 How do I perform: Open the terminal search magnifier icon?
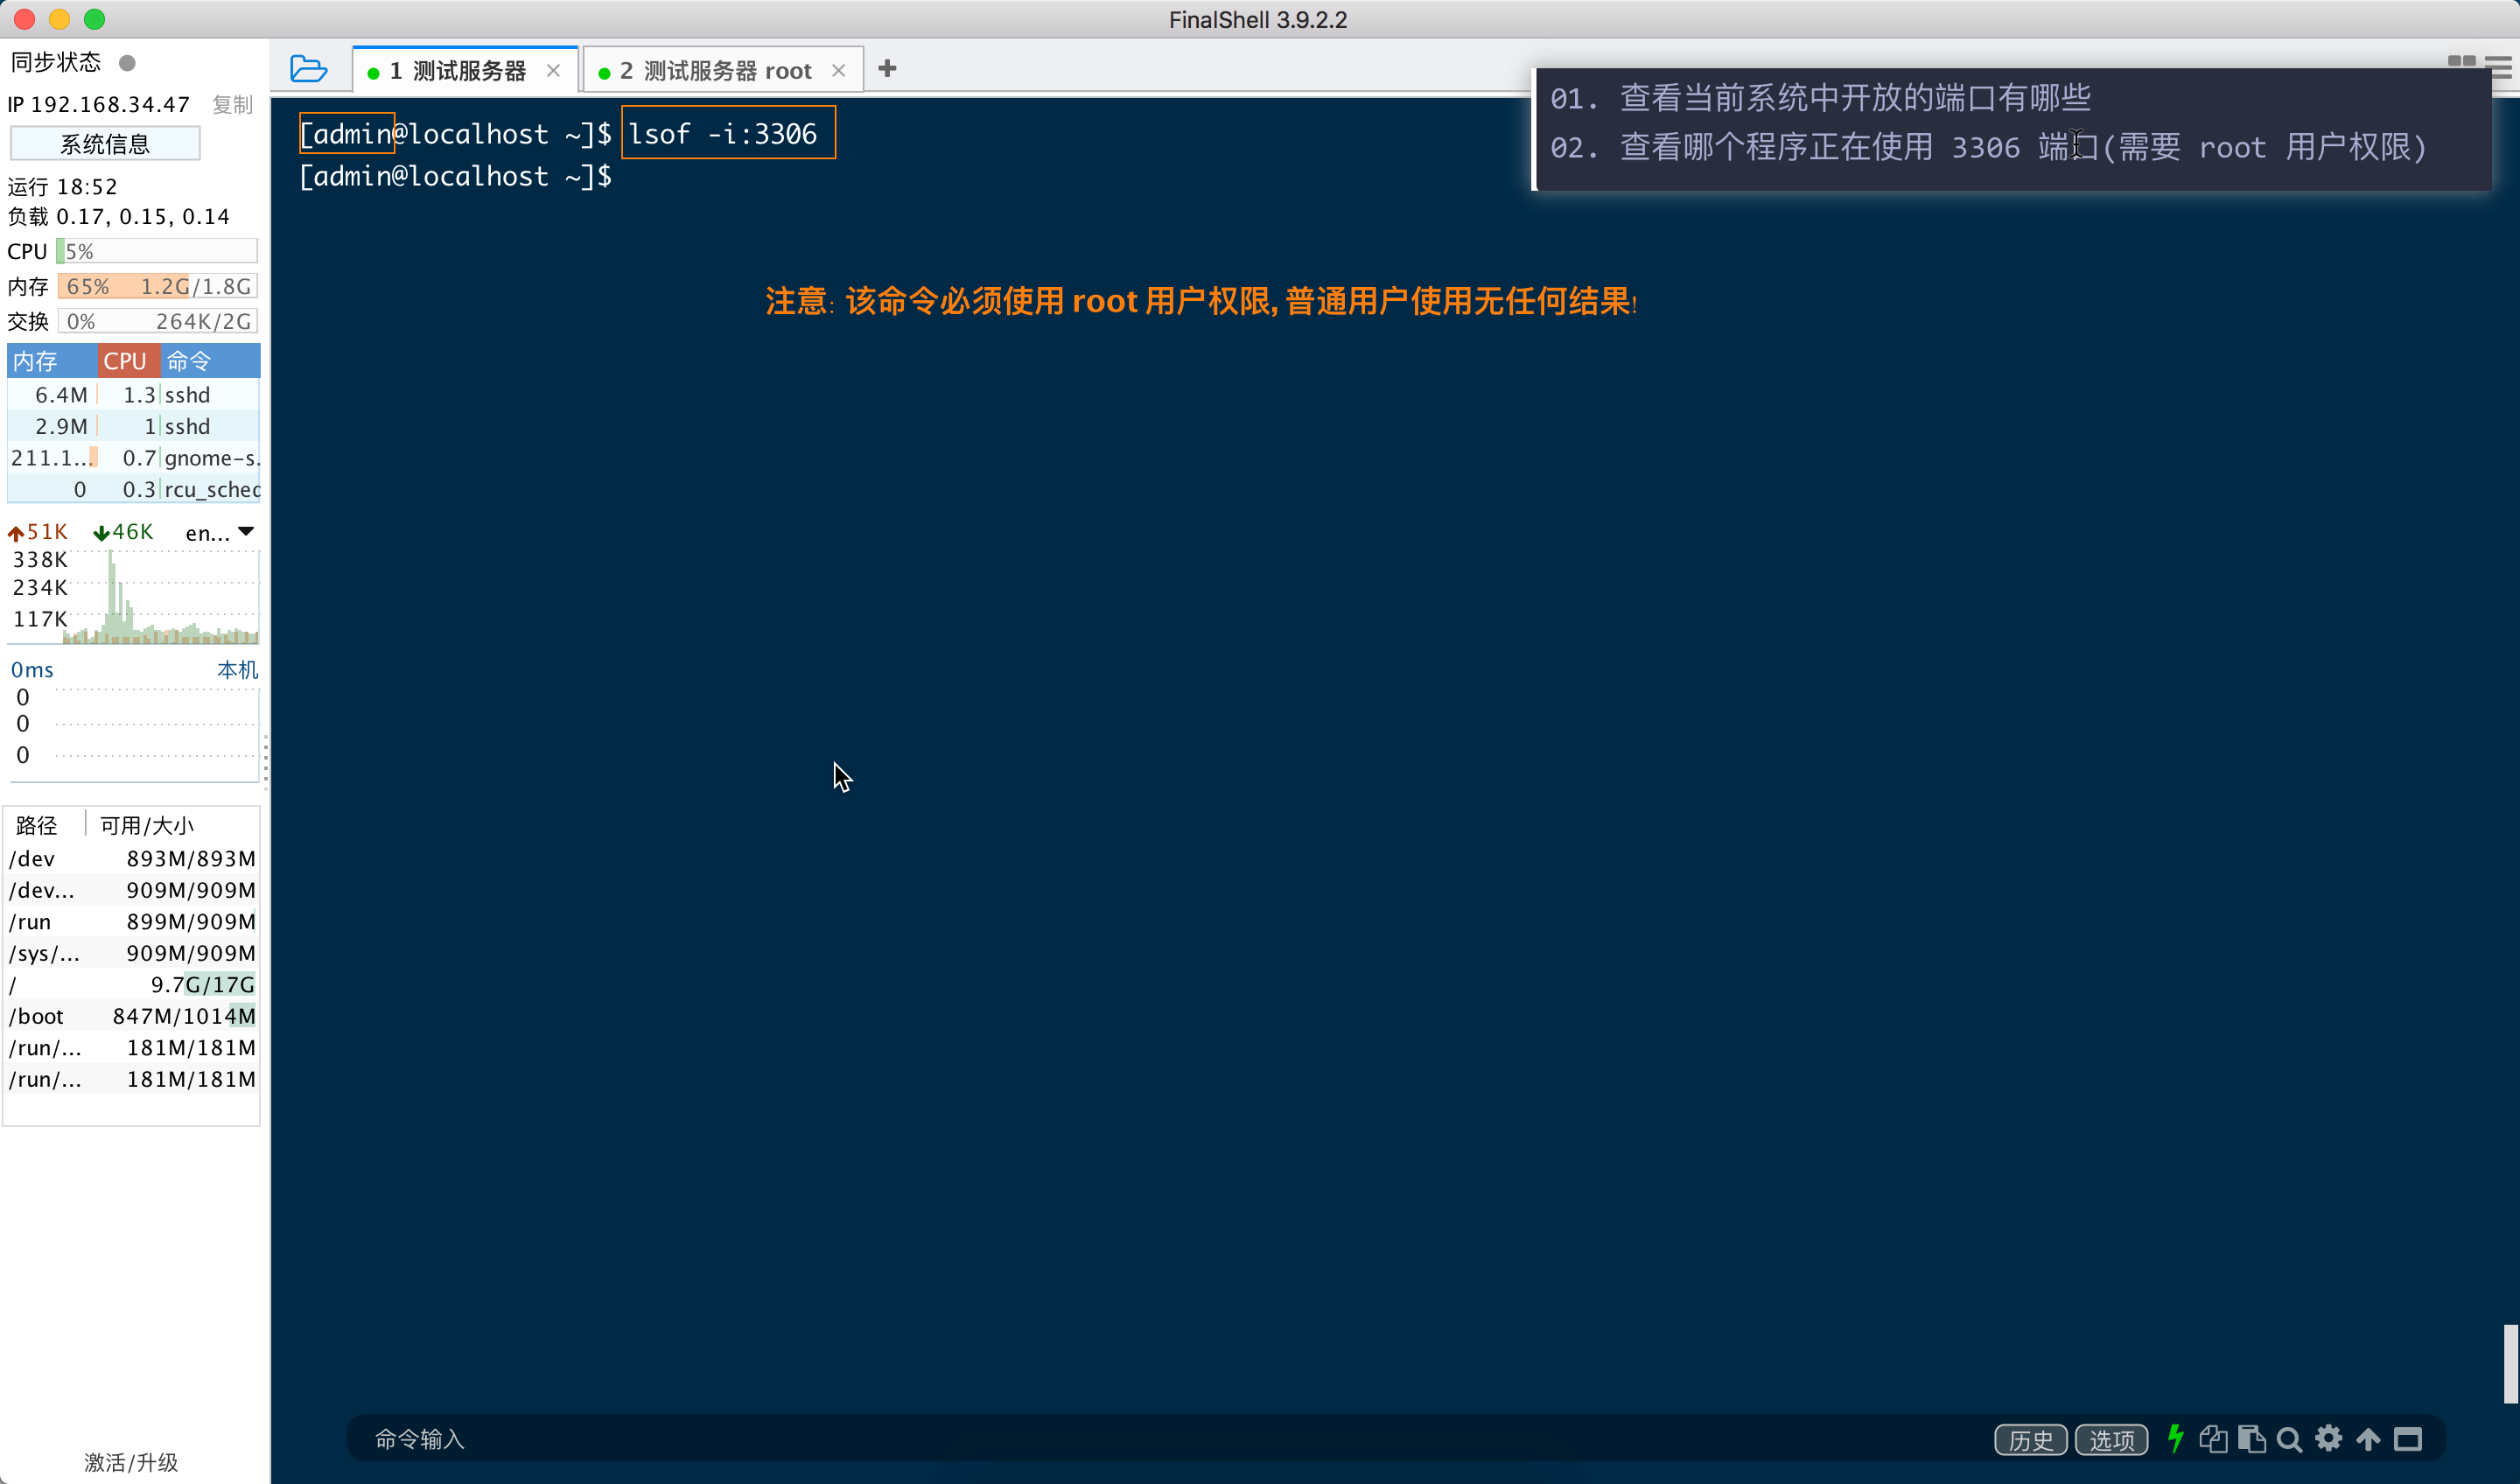[2289, 1439]
